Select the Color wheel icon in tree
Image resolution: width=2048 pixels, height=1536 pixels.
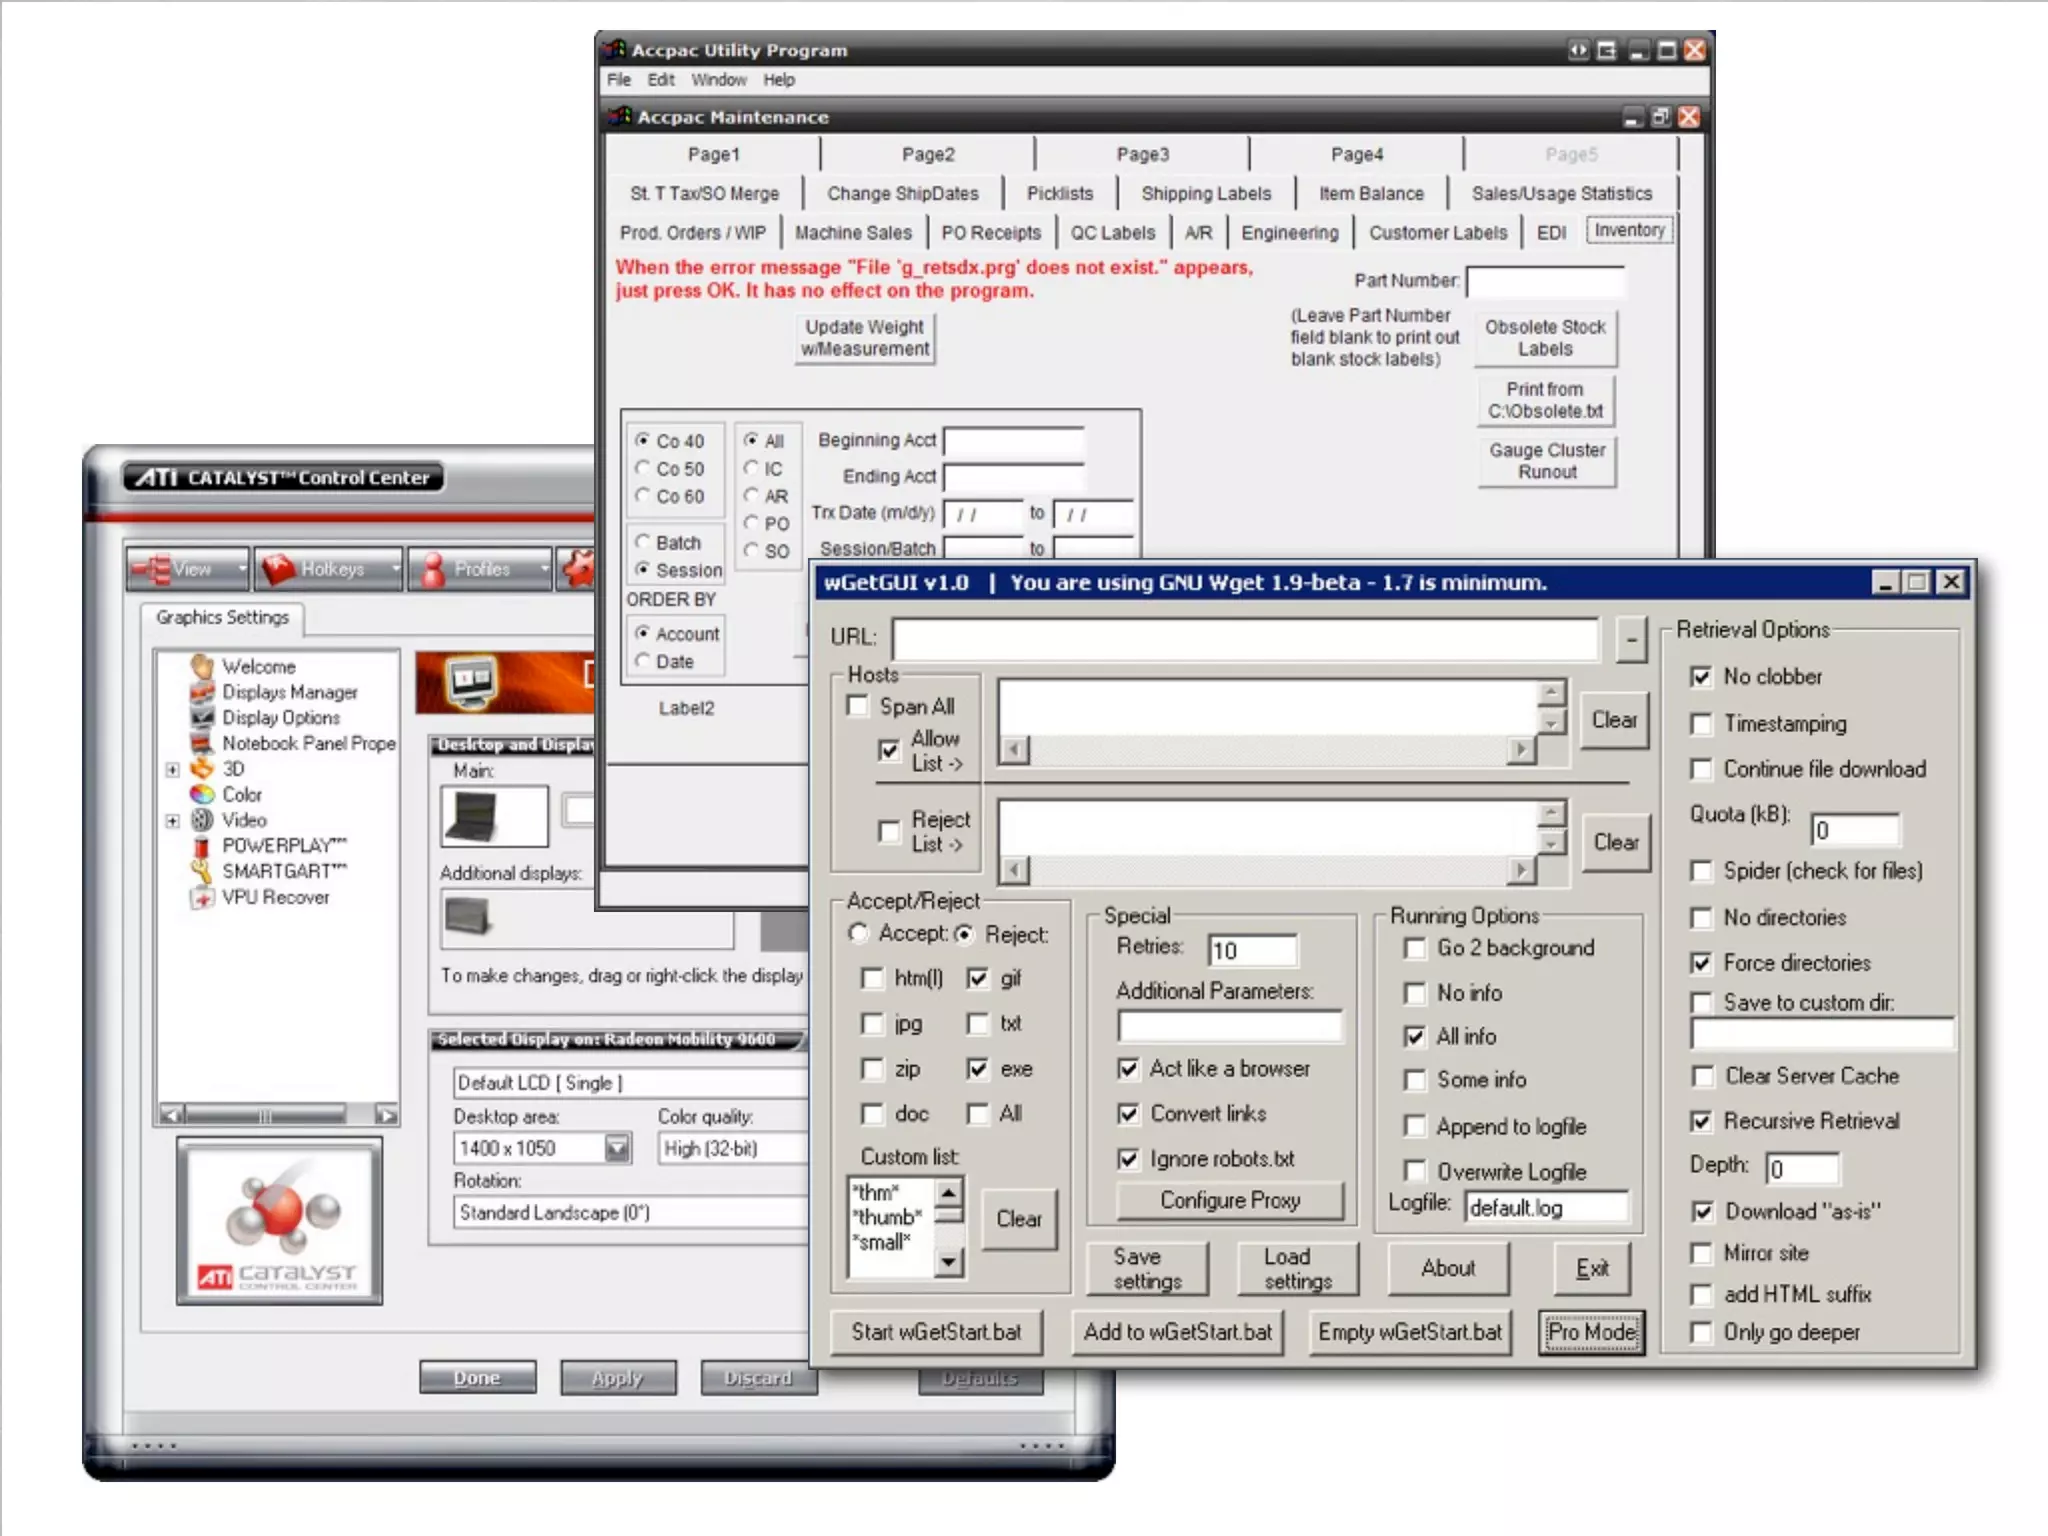tap(202, 794)
